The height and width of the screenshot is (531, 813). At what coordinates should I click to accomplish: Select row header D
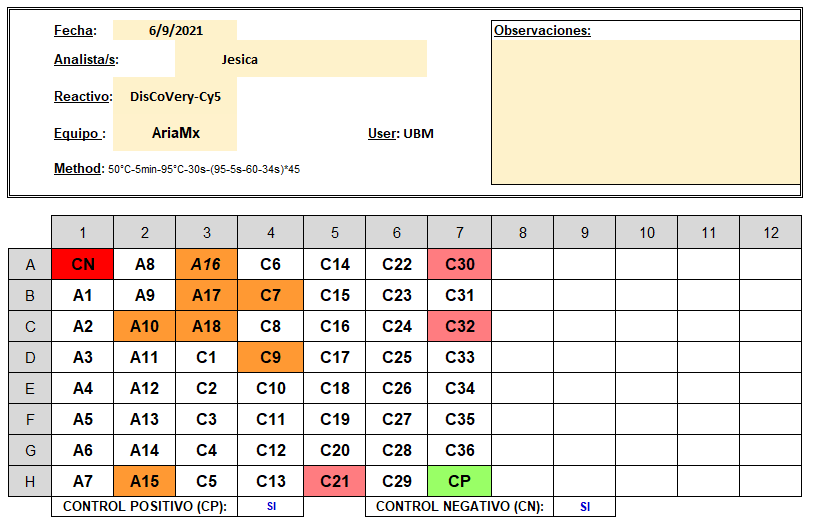(x=30, y=357)
